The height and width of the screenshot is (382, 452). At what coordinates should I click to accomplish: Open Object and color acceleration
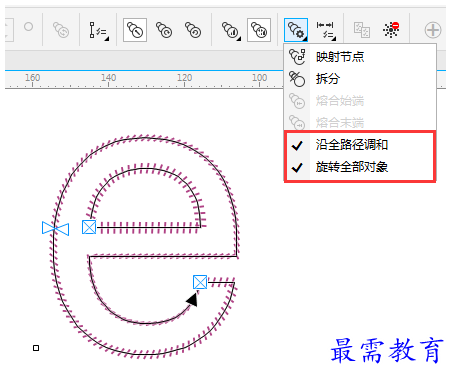[231, 30]
